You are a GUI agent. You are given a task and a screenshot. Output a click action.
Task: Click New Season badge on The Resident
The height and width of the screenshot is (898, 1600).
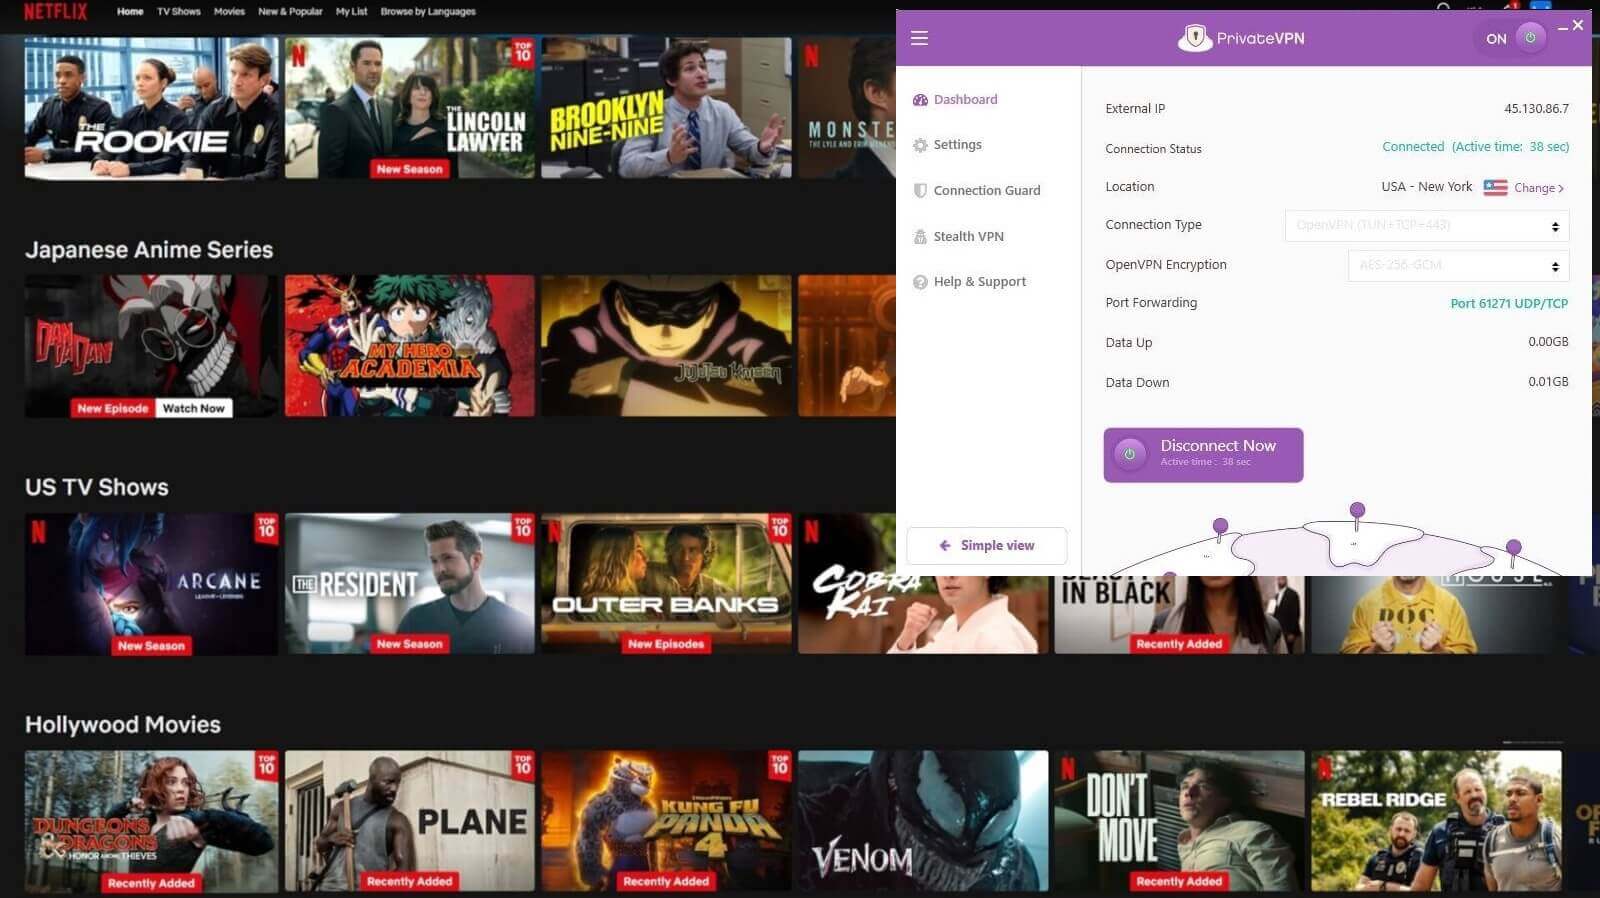[409, 644]
